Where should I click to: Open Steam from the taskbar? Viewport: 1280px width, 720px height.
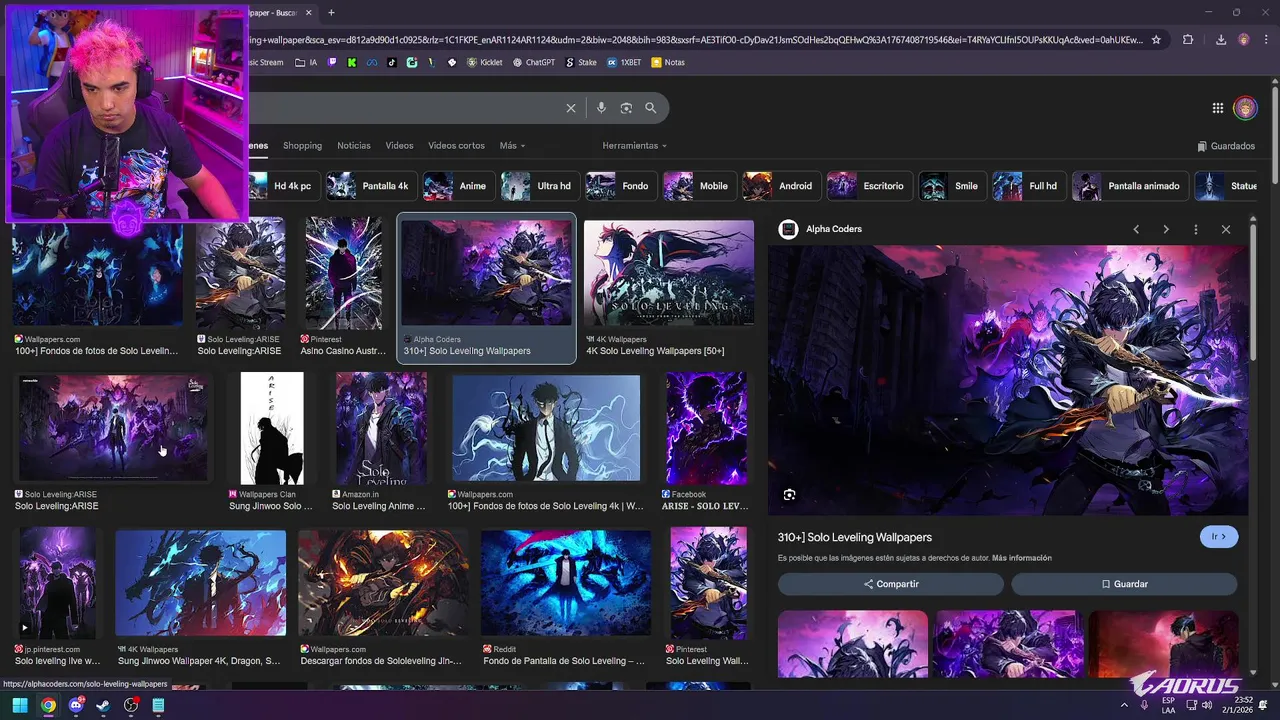tap(103, 705)
